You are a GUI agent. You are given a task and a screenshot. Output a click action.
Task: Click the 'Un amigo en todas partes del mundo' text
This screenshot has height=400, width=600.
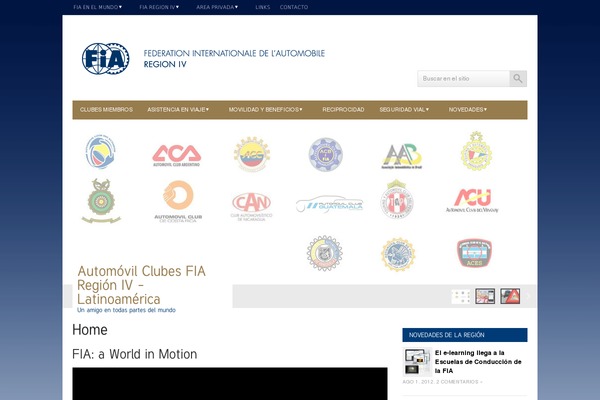tap(126, 310)
